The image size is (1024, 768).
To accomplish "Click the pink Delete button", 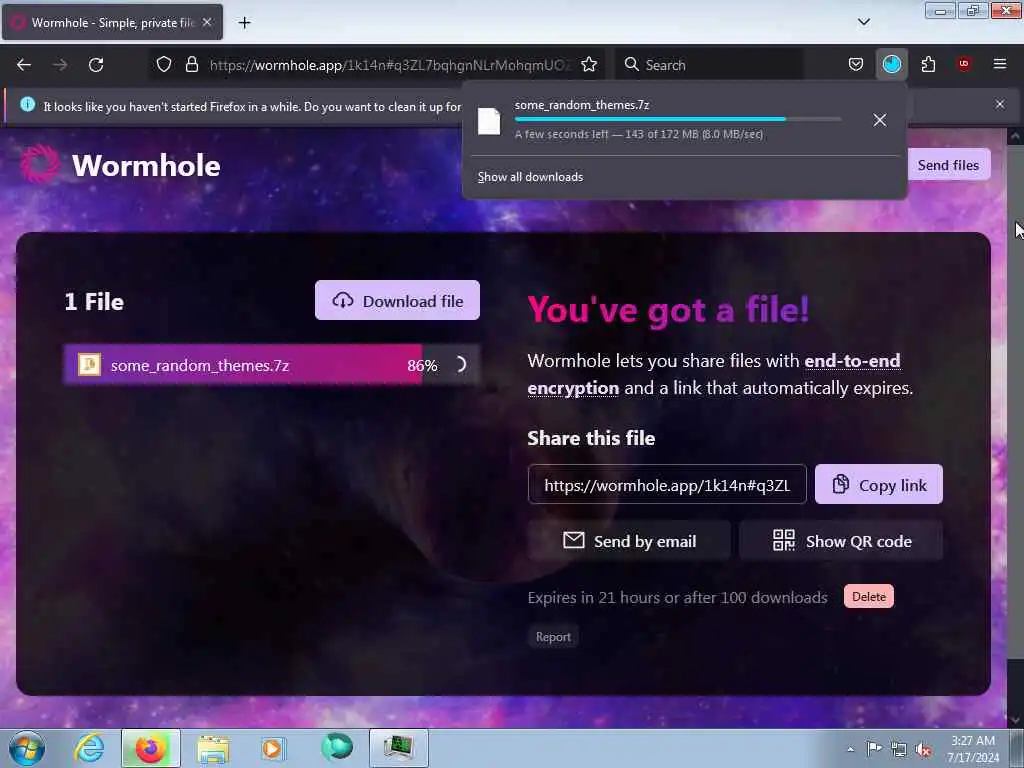I will [x=869, y=597].
